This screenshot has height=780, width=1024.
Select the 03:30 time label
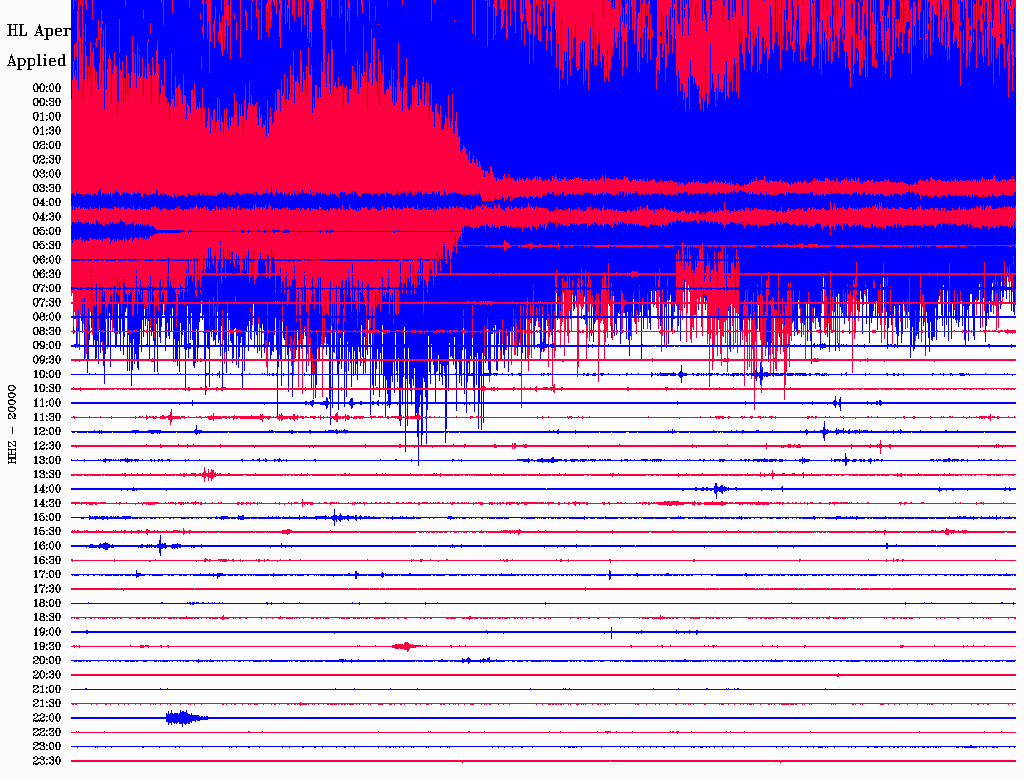47,189
